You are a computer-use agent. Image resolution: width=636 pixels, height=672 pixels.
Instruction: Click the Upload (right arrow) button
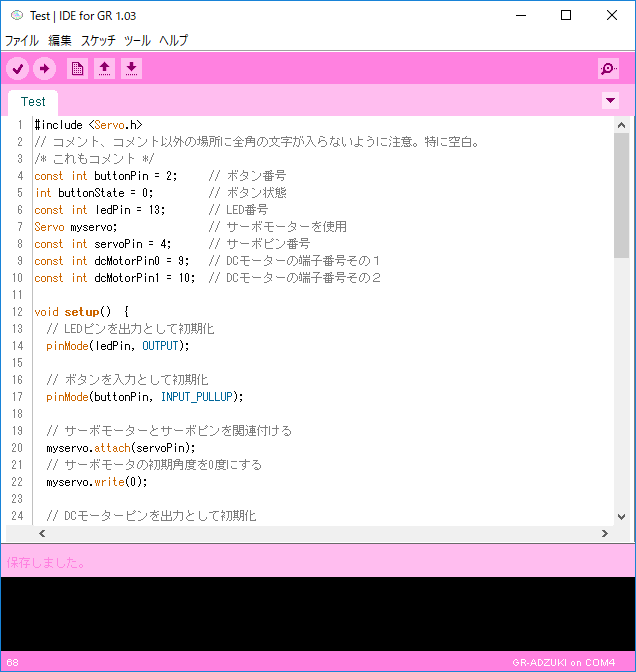(x=45, y=69)
